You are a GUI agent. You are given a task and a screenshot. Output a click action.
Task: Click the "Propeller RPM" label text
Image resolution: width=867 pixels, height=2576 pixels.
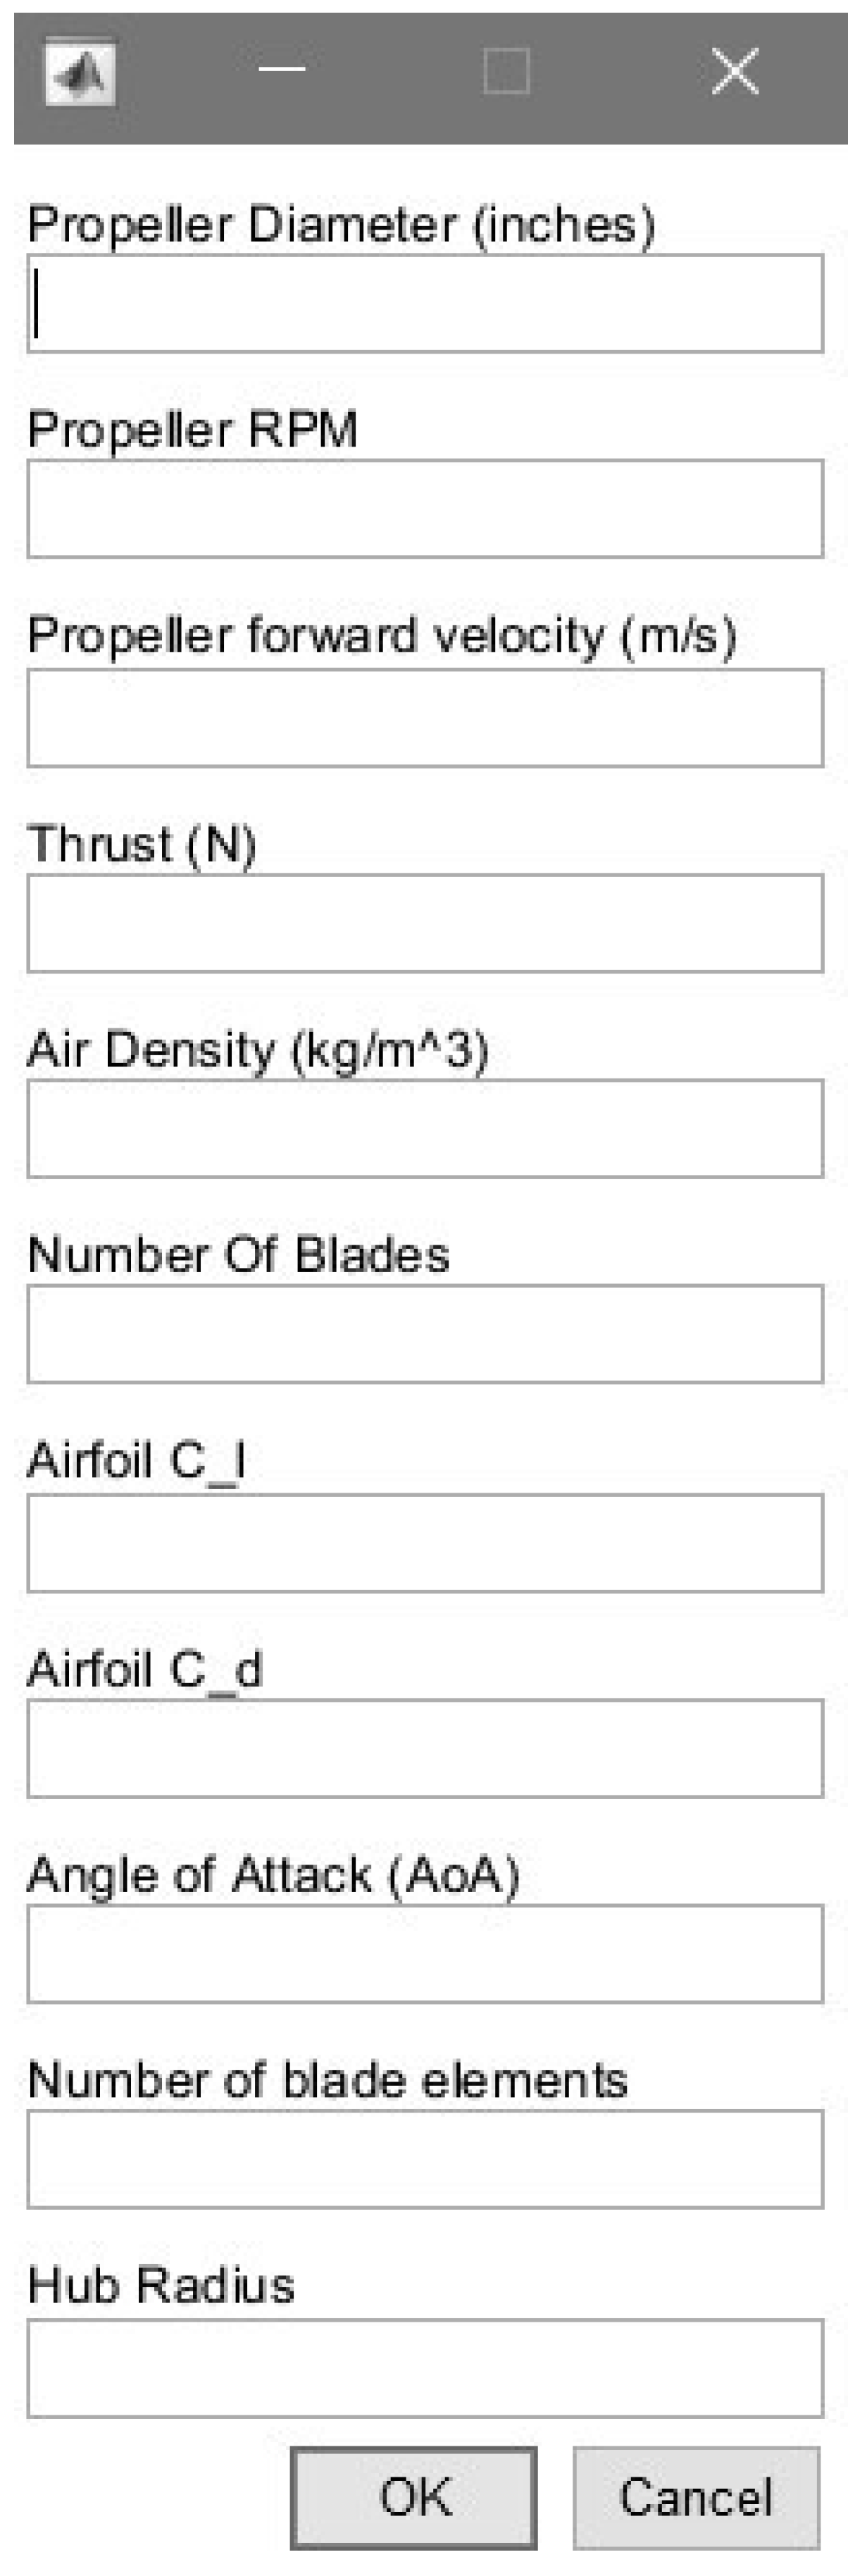pos(192,430)
